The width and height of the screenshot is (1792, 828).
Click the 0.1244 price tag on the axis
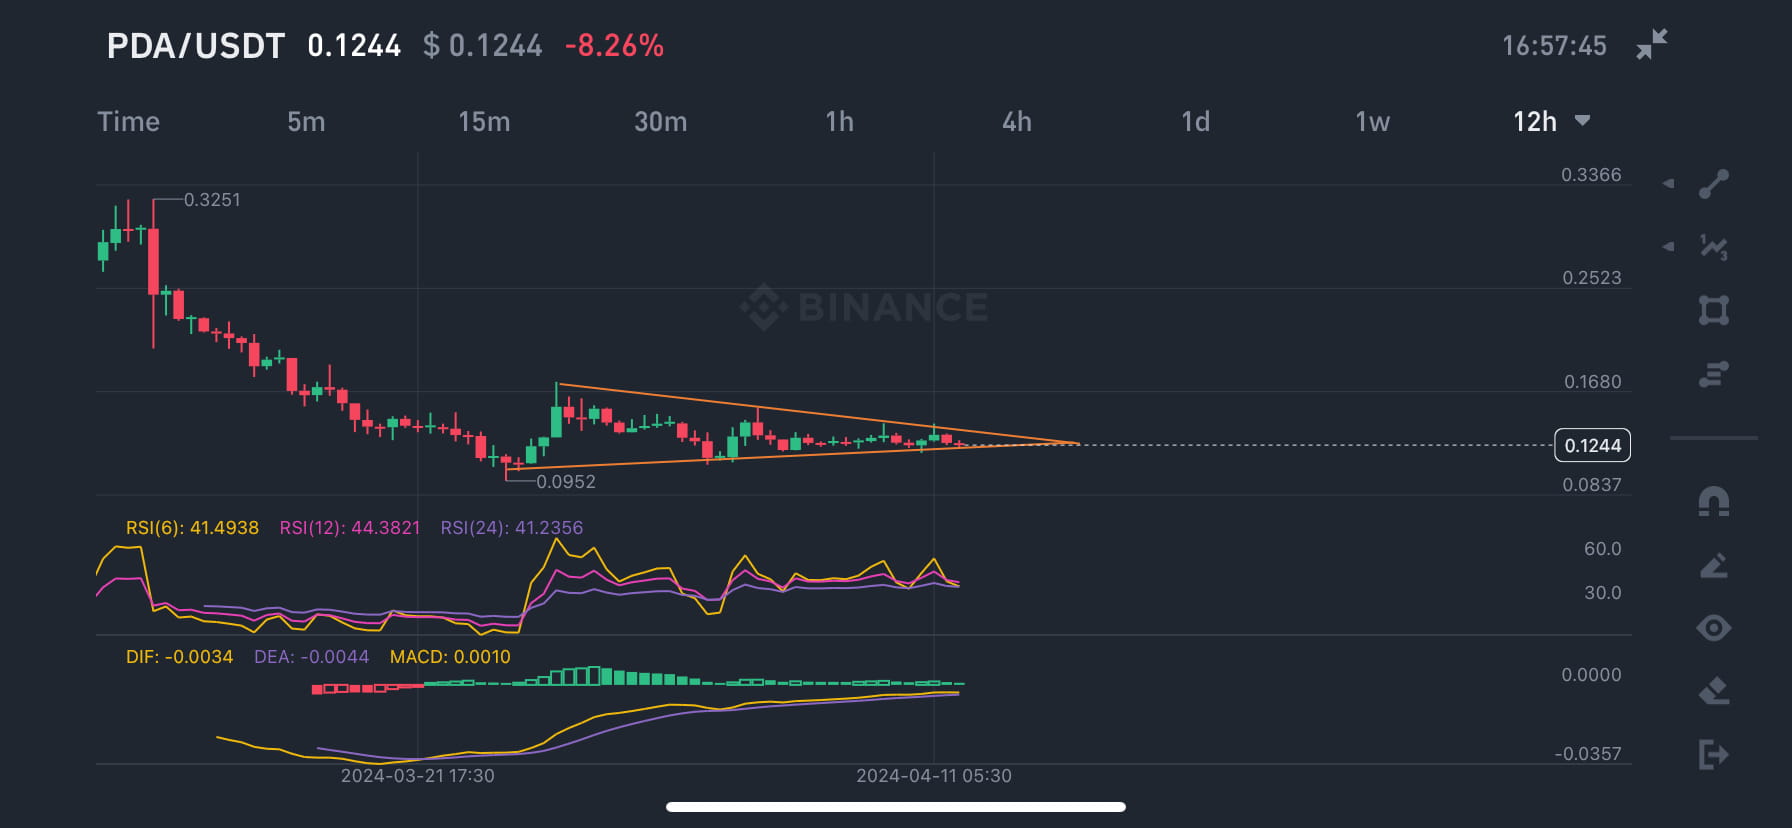click(x=1592, y=446)
